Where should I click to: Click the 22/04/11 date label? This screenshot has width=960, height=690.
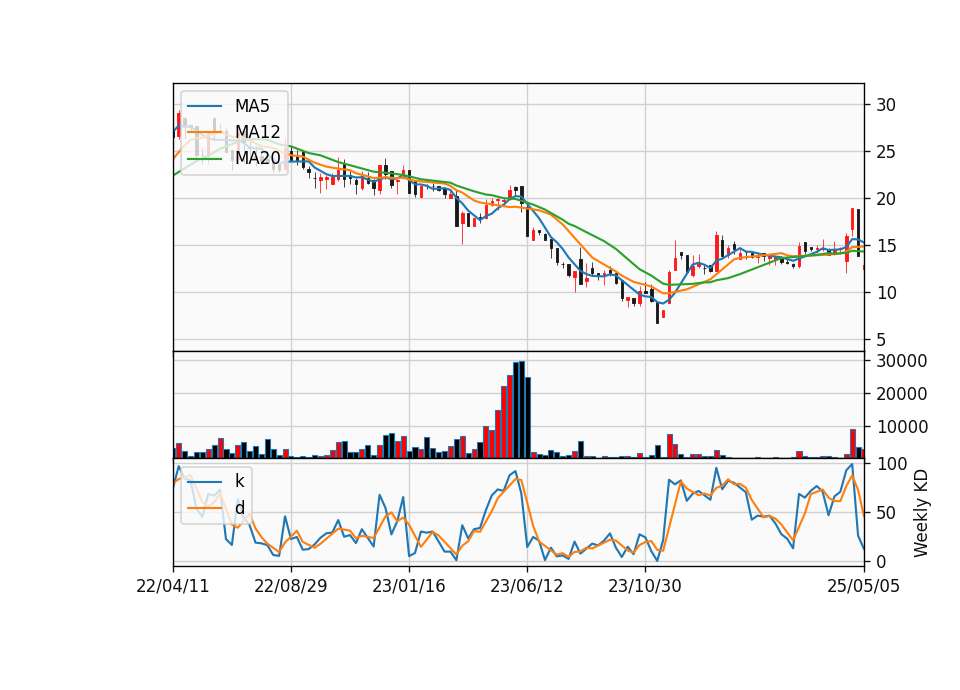point(173,586)
